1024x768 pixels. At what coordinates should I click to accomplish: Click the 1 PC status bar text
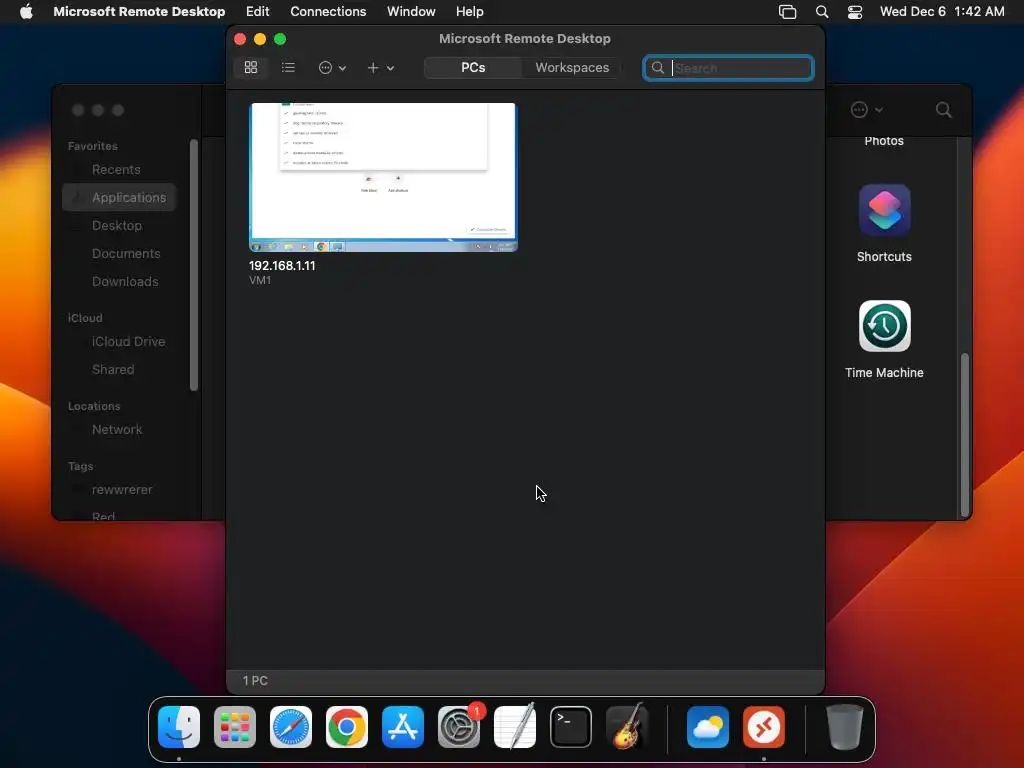pos(255,680)
